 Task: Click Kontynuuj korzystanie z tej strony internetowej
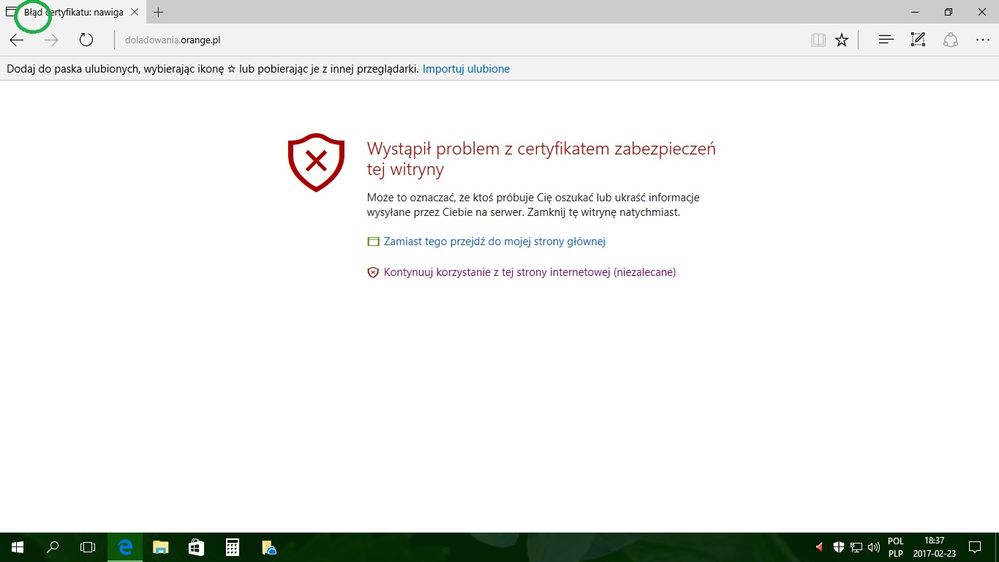[529, 272]
